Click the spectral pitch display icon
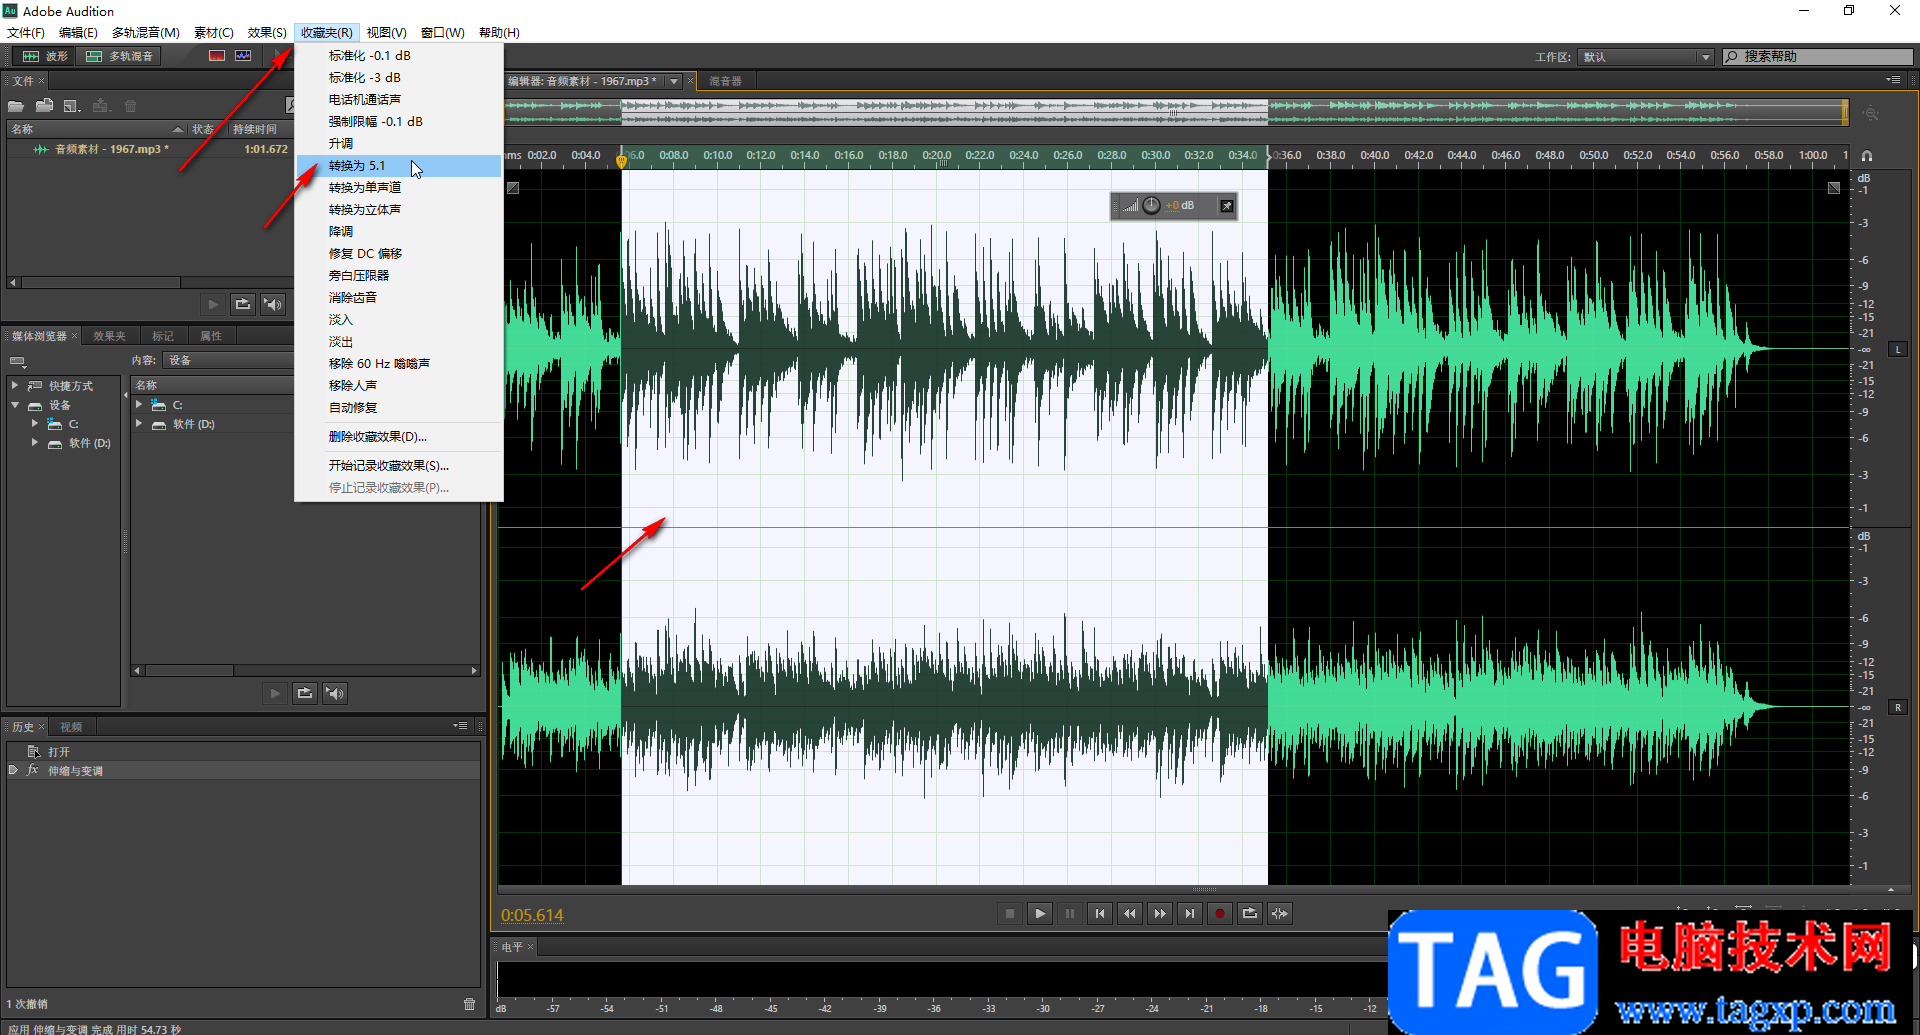1920x1035 pixels. [243, 56]
